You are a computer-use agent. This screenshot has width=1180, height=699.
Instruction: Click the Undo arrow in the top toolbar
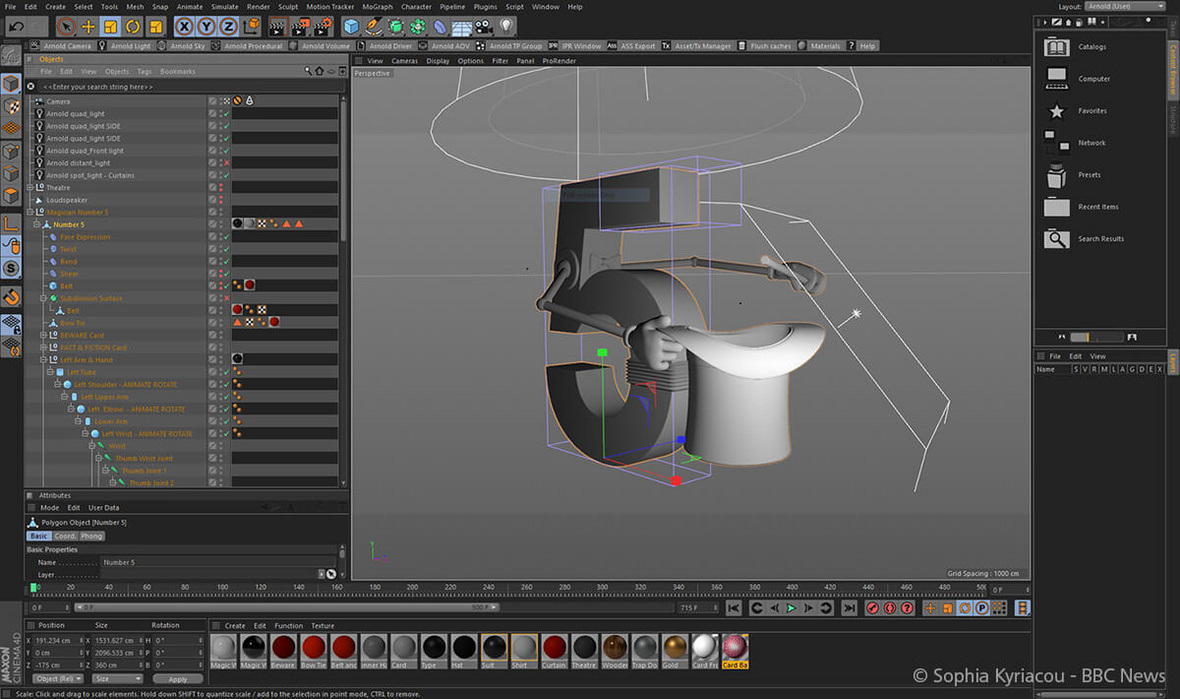[x=15, y=26]
